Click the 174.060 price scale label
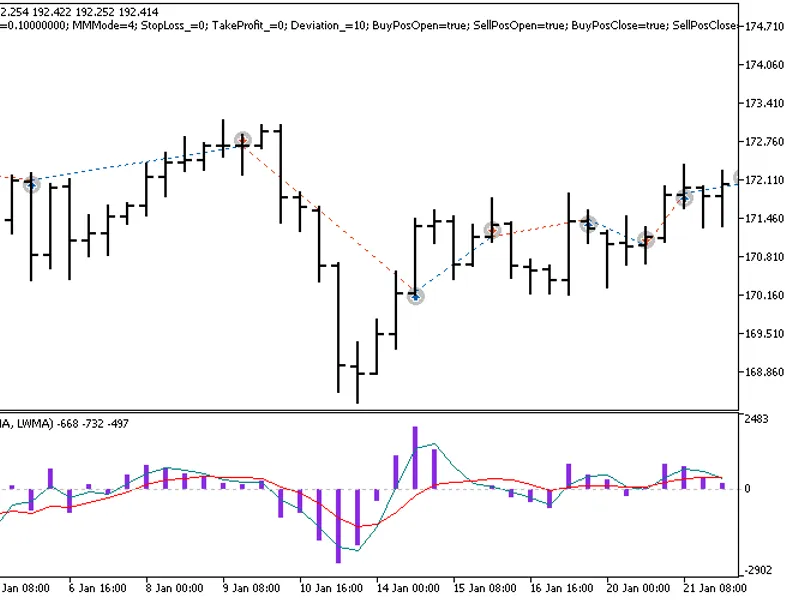 tap(764, 65)
